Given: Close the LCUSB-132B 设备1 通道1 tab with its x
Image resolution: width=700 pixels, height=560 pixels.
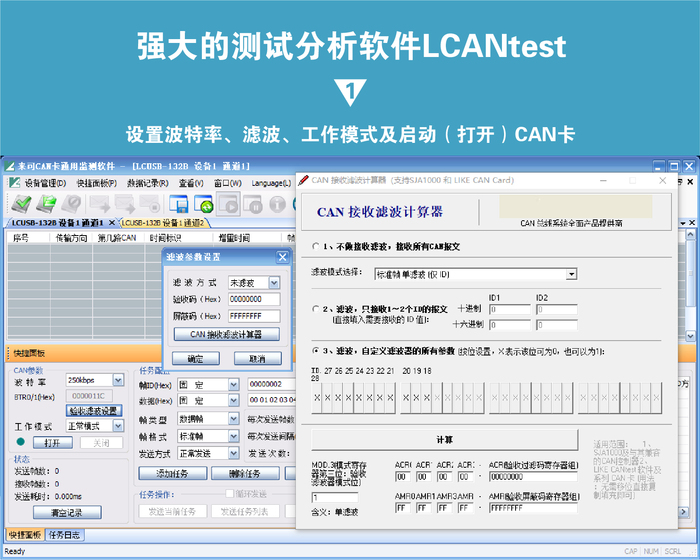Looking at the screenshot, I should 112,222.
